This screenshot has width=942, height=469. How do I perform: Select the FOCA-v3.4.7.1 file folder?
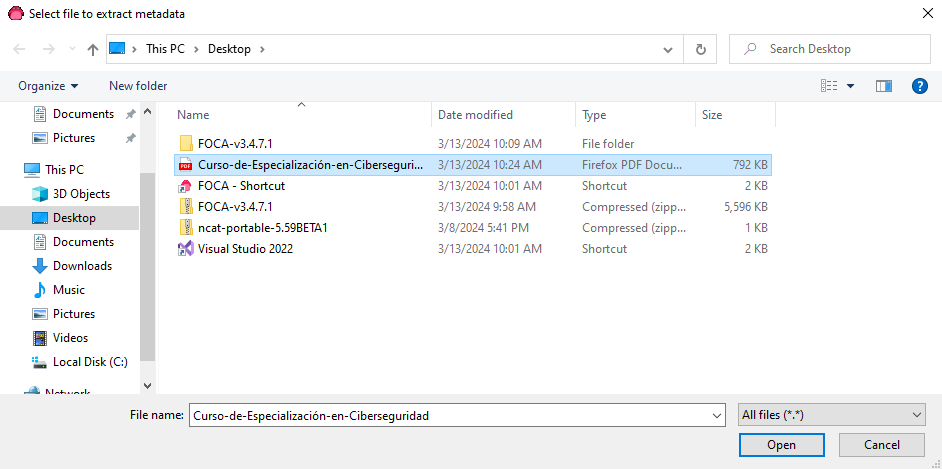472,144
